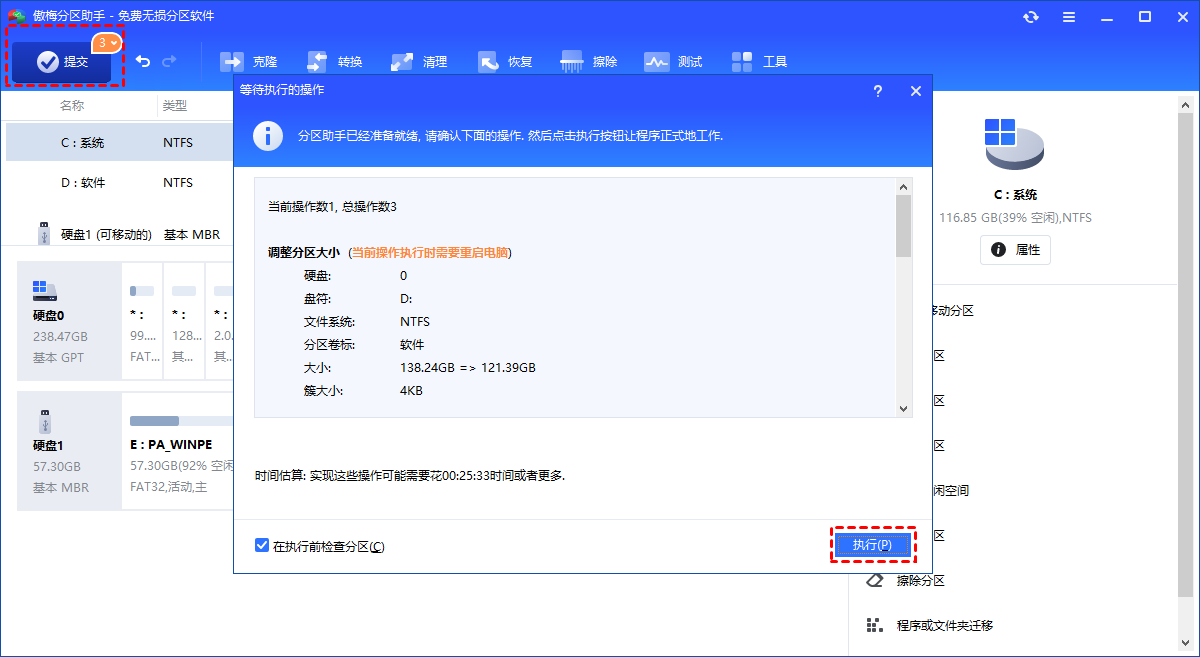Click the undo arrow icon
1200x657 pixels.
(x=143, y=62)
